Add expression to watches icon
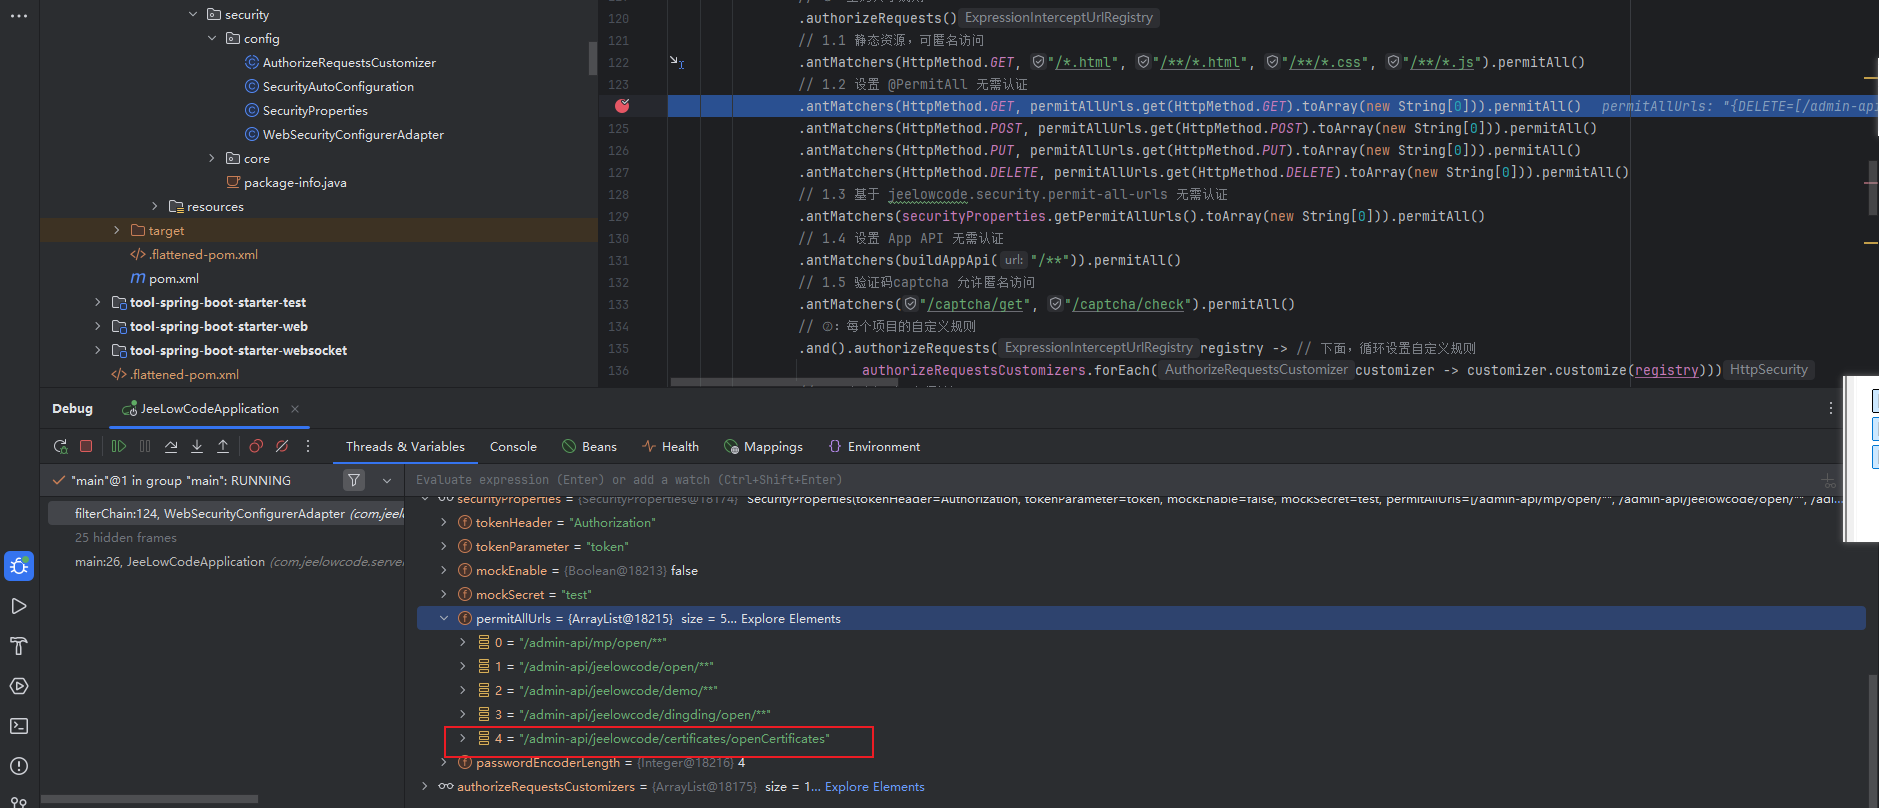 coord(1829,480)
